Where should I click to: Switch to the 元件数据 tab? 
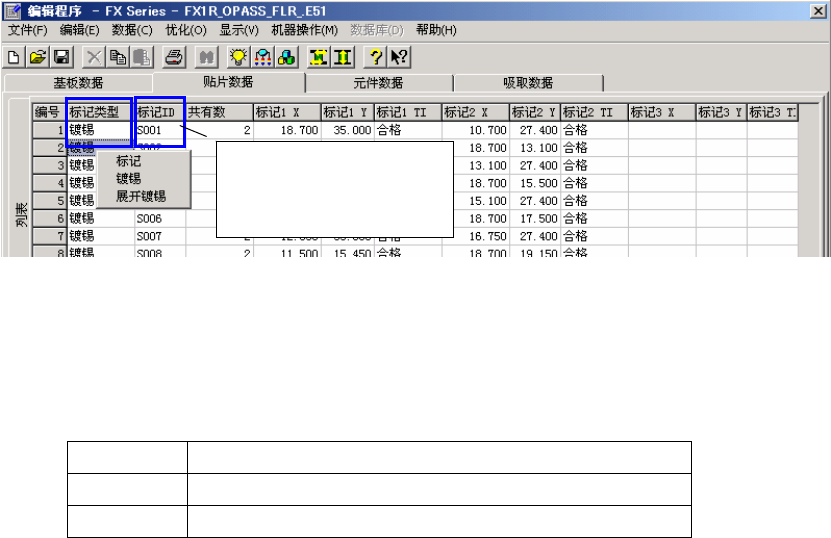(x=379, y=83)
